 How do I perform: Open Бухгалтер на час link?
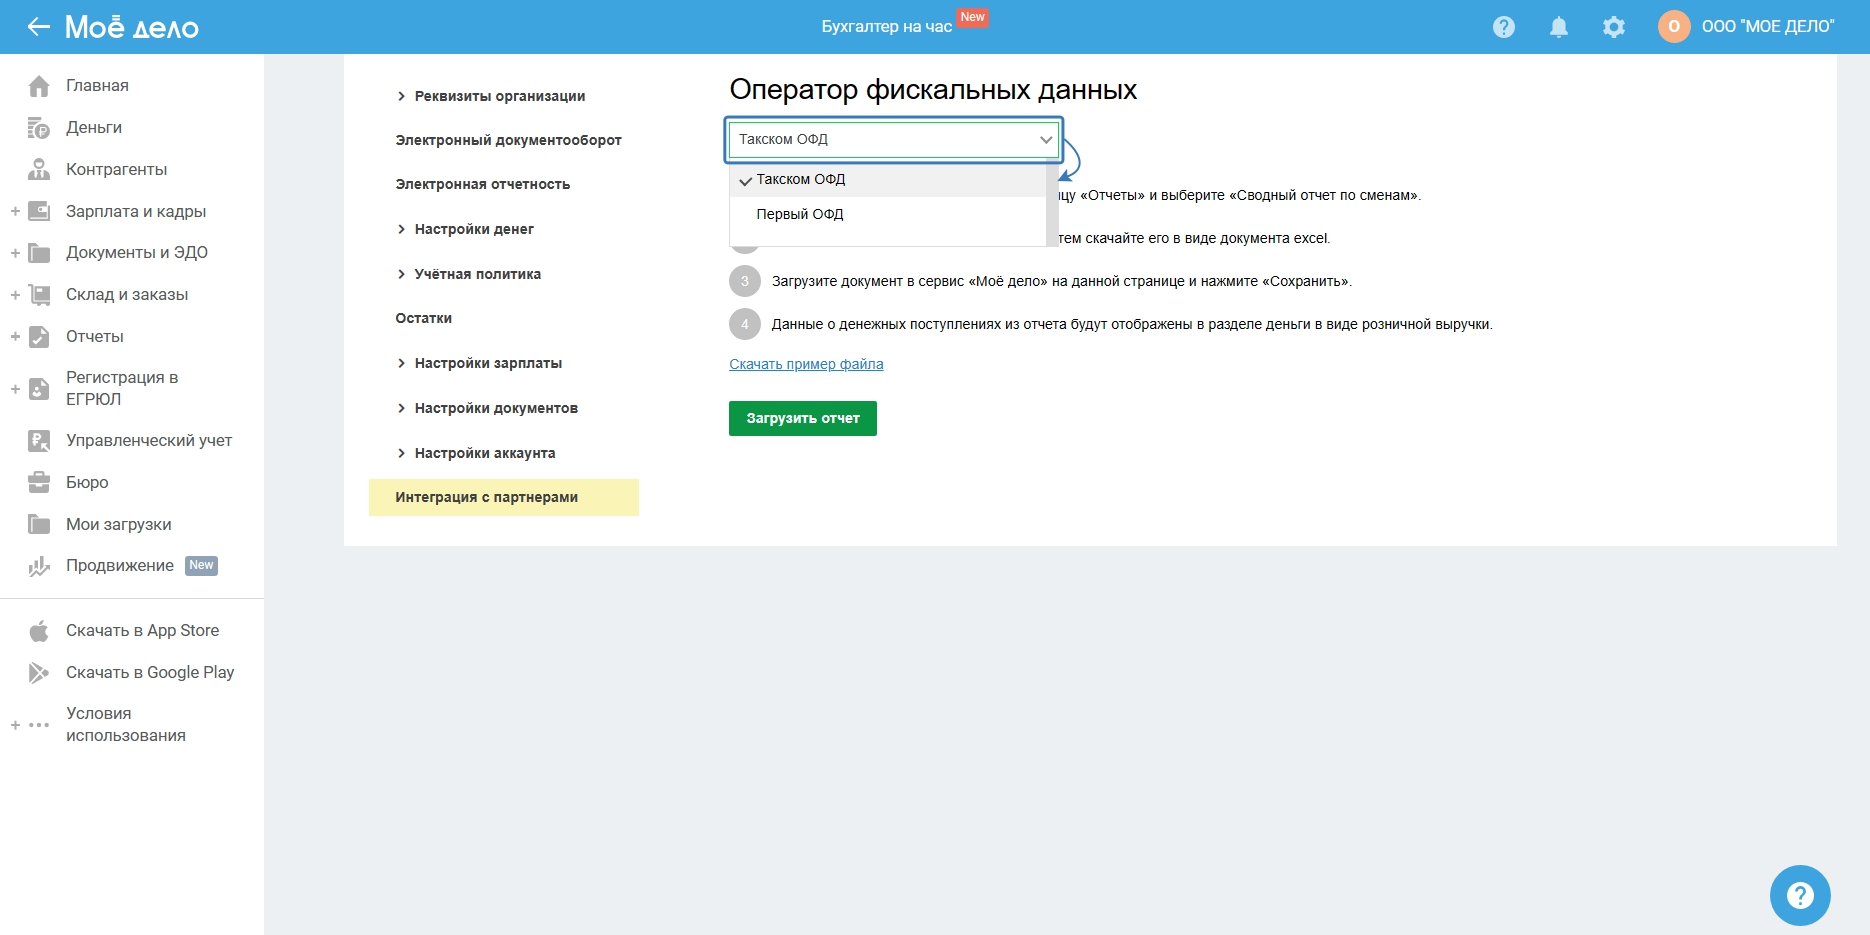[x=887, y=27]
